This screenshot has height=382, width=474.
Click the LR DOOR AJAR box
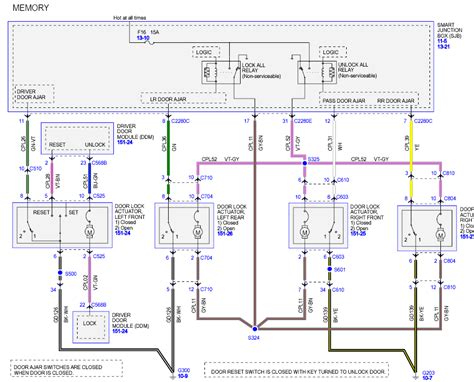183,98
